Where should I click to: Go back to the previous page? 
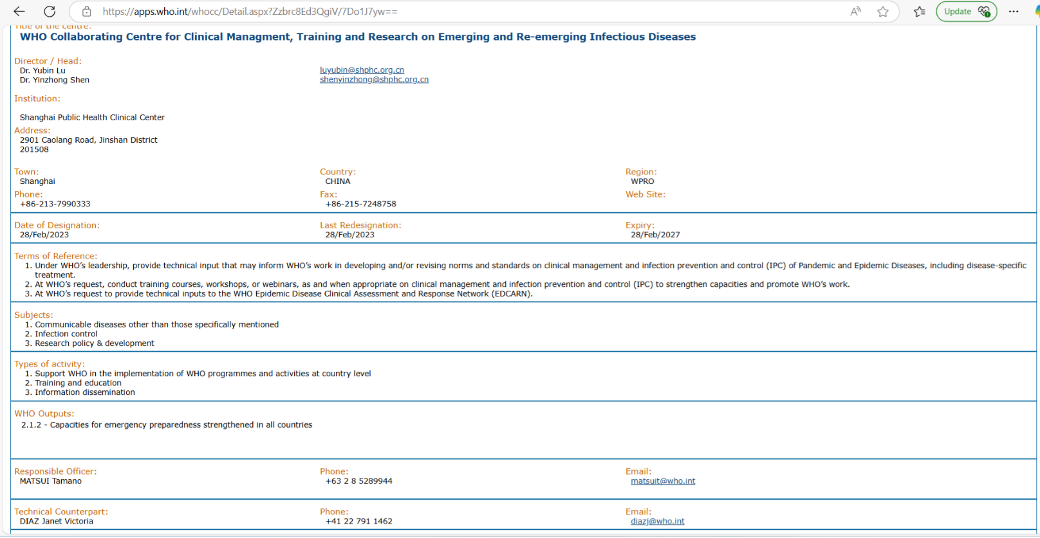tap(19, 11)
